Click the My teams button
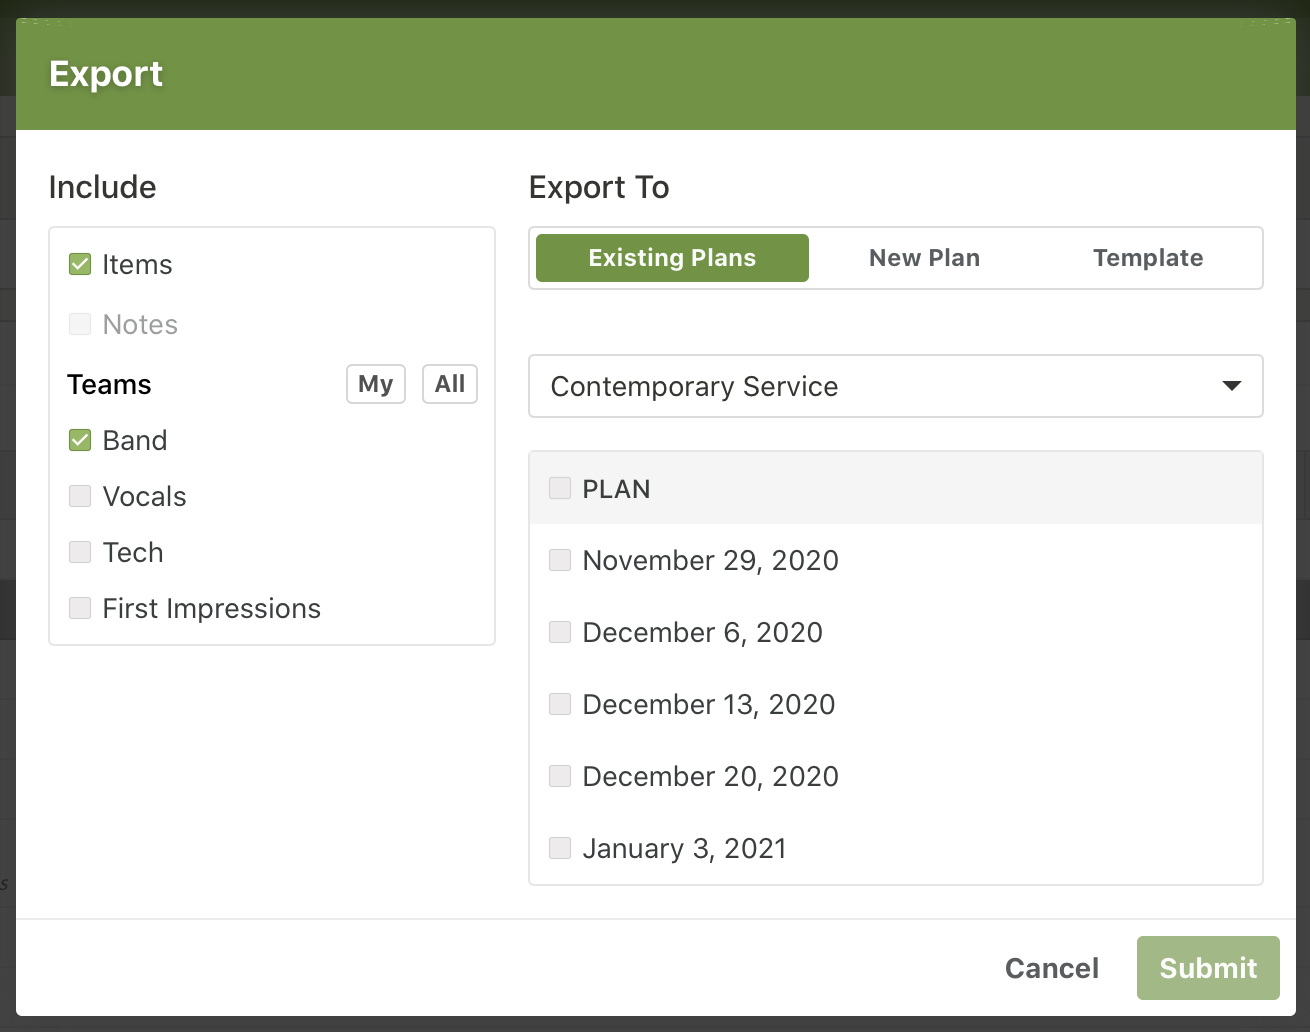1310x1032 pixels. pos(375,384)
